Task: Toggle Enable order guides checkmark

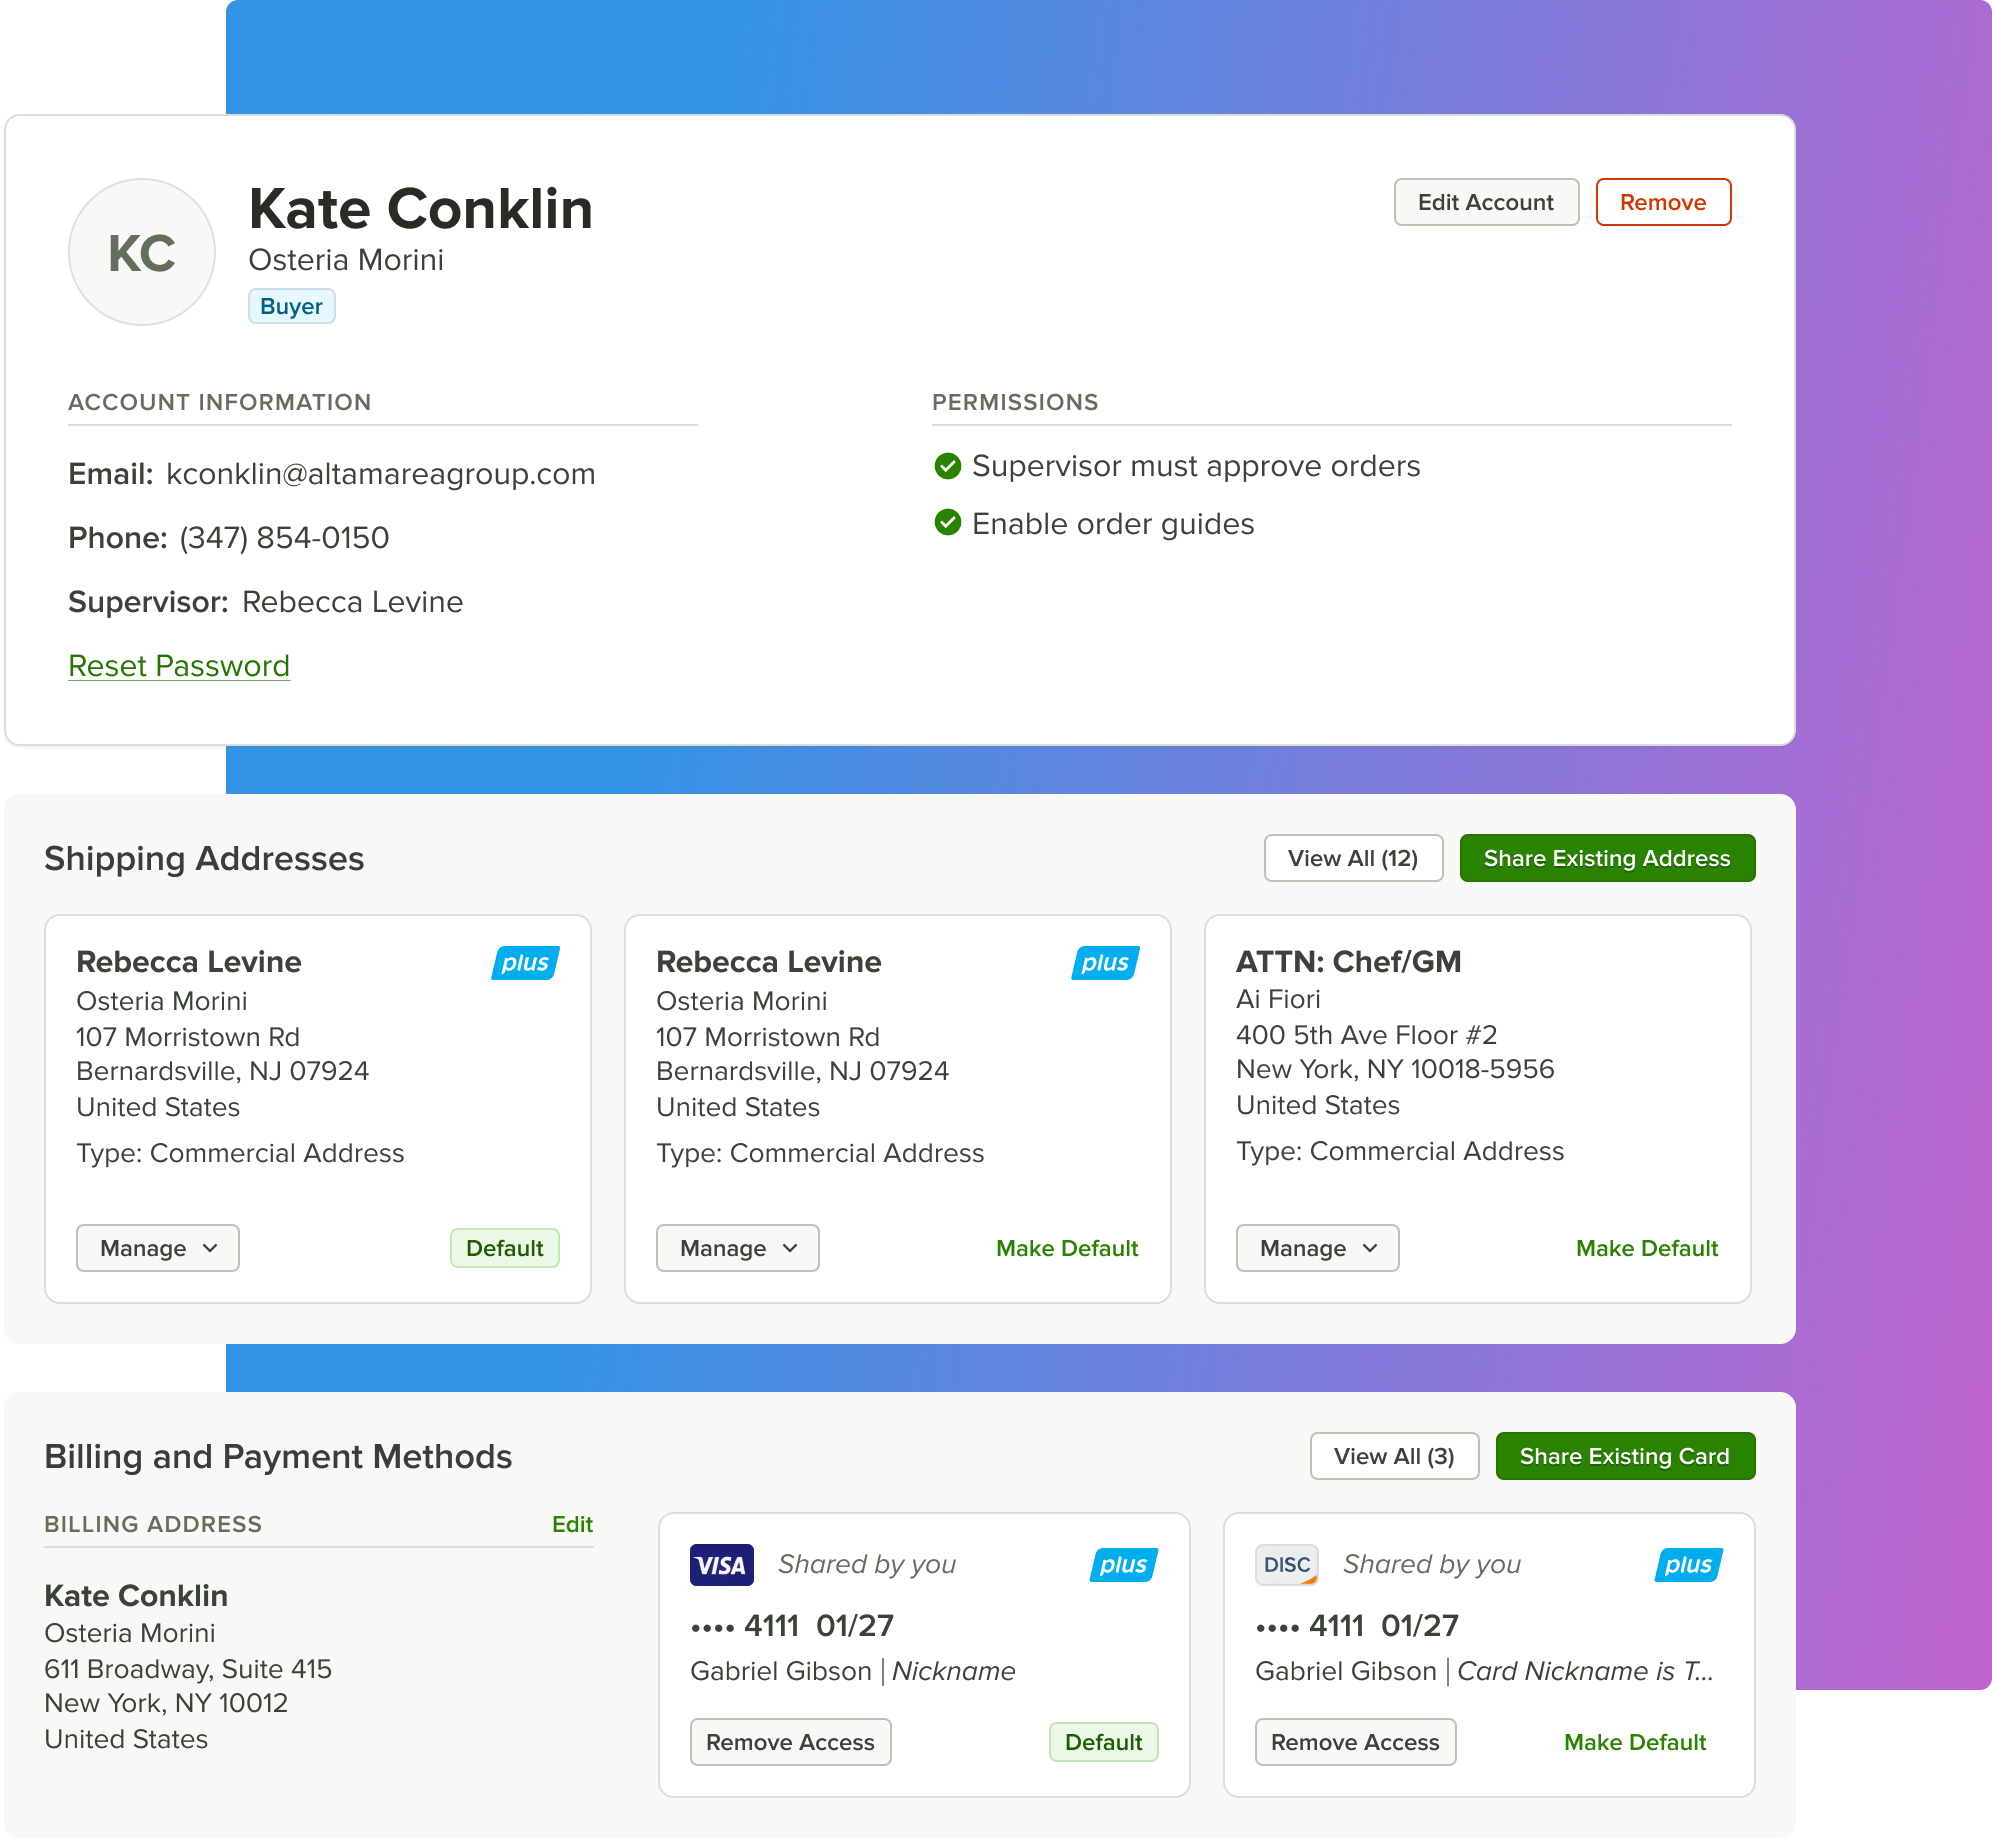Action: pos(947,523)
